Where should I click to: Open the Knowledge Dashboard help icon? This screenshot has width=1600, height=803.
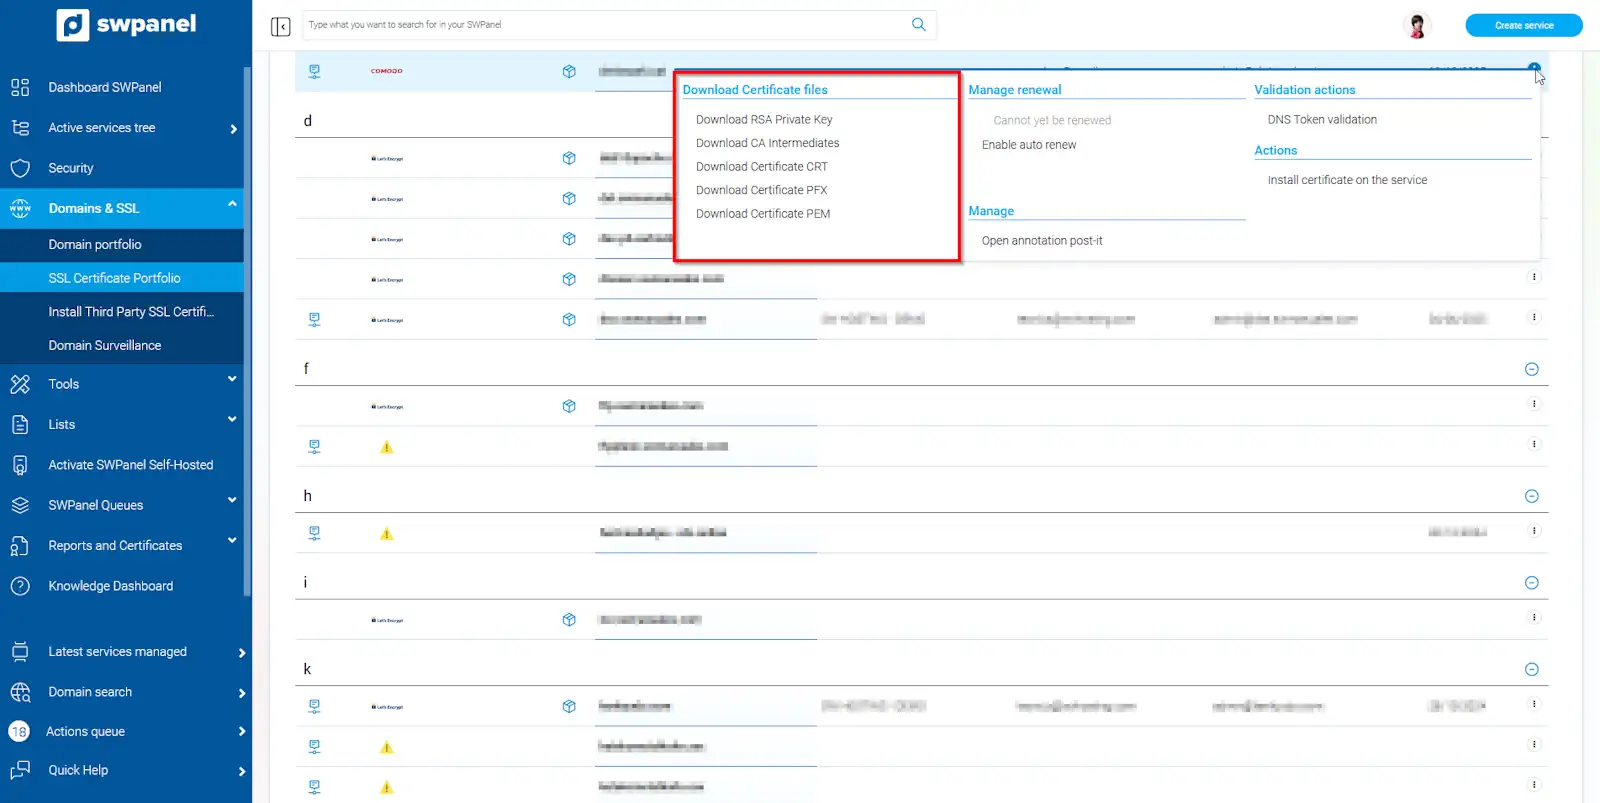coord(20,586)
